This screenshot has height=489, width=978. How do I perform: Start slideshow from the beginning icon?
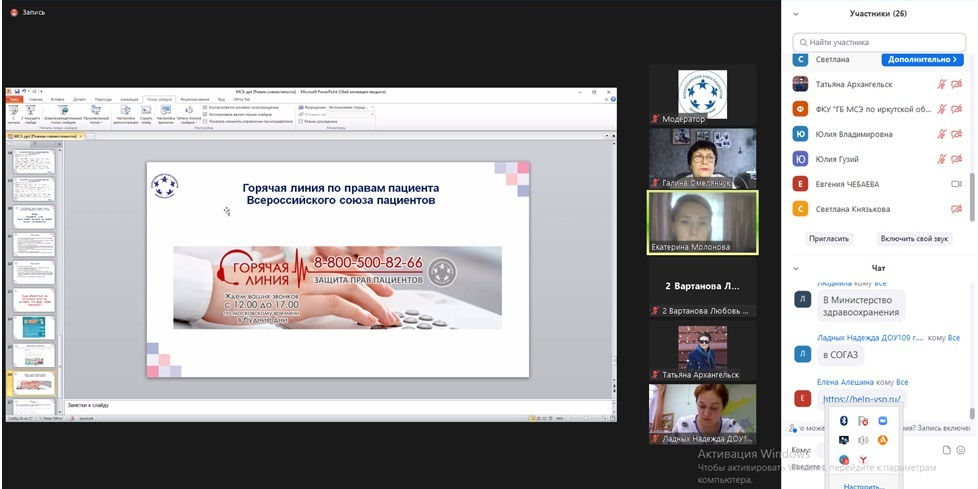(14, 110)
